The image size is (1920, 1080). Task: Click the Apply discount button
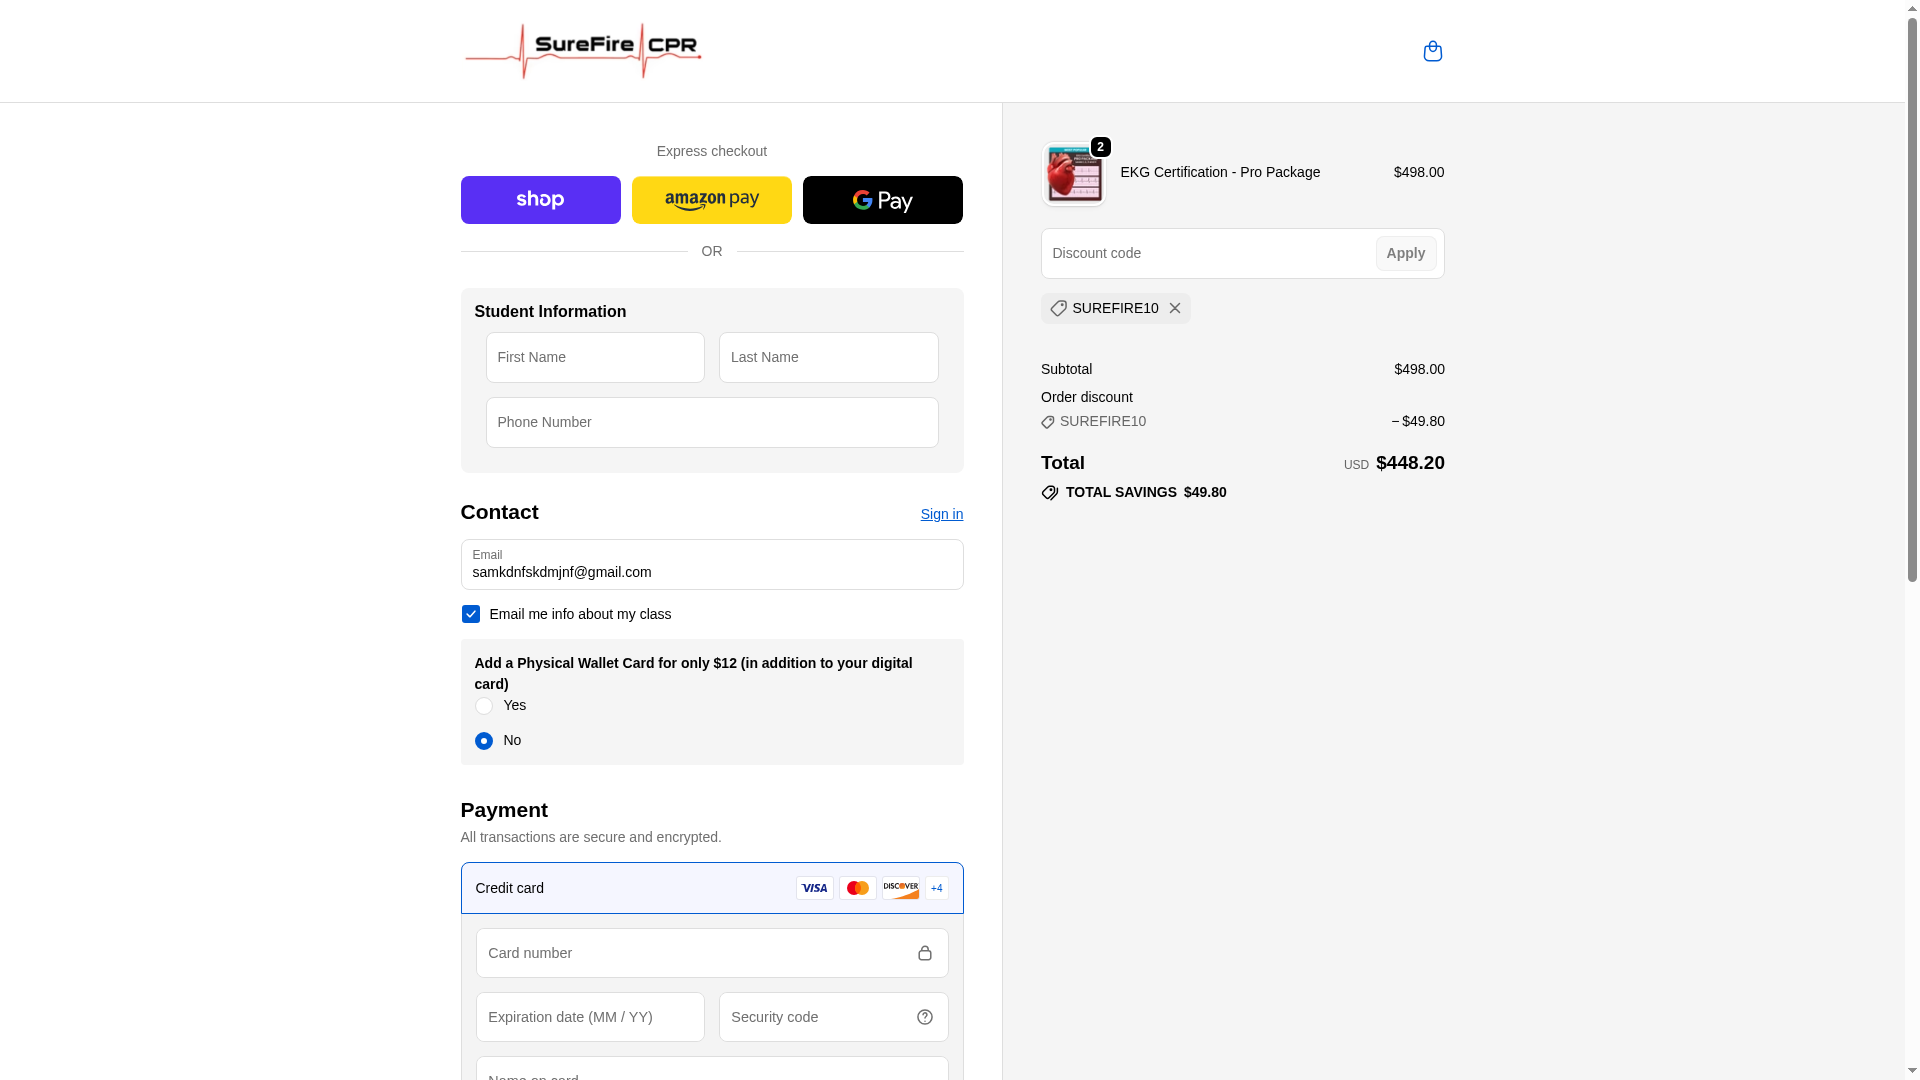point(1405,253)
